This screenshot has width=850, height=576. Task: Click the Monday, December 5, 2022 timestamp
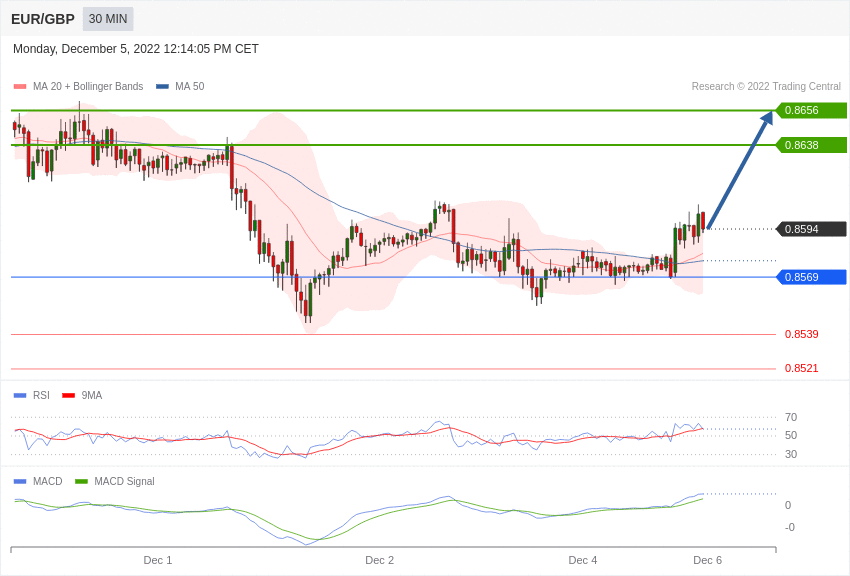[x=136, y=49]
